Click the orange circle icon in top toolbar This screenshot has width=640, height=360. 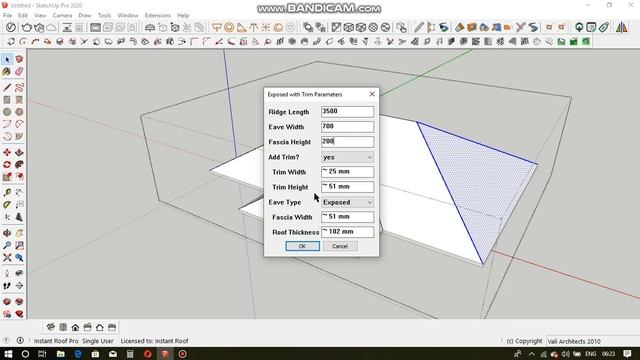coord(229,27)
